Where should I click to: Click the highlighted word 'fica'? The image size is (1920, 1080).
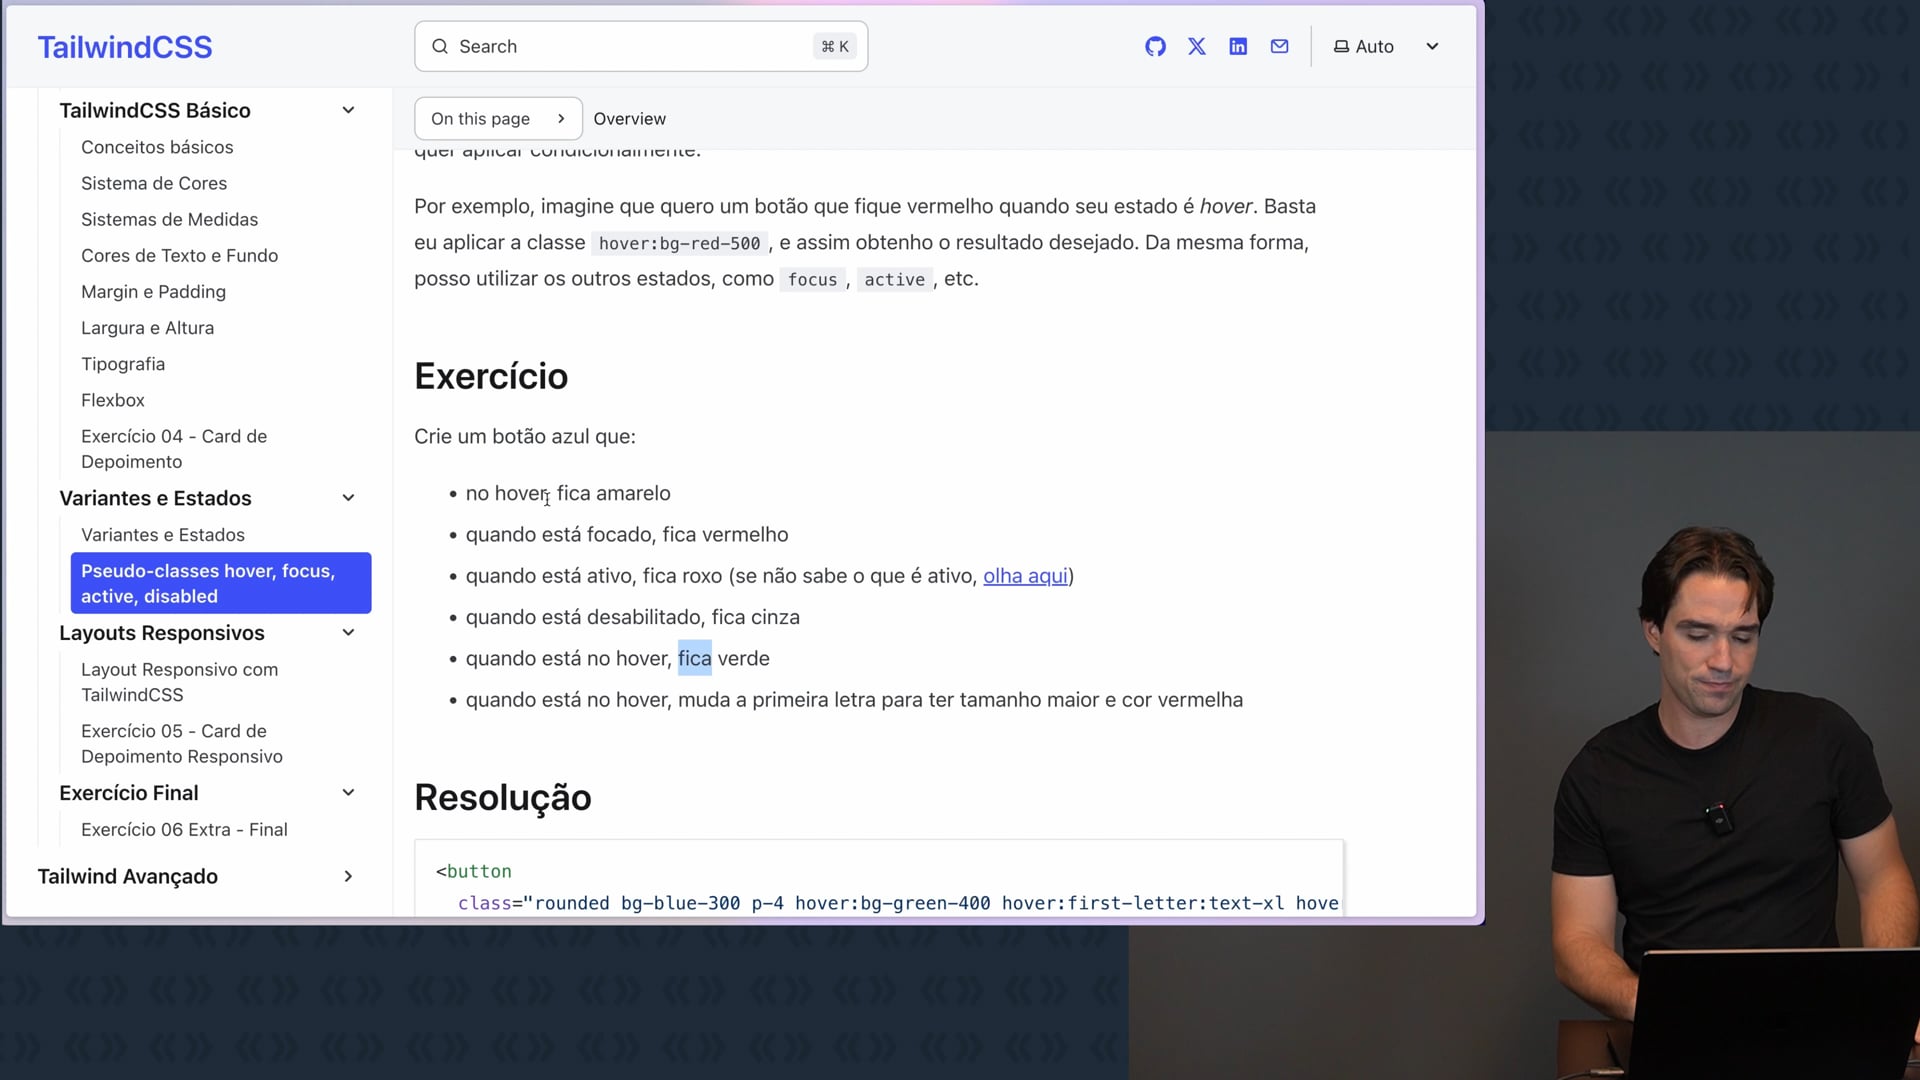pyautogui.click(x=694, y=658)
